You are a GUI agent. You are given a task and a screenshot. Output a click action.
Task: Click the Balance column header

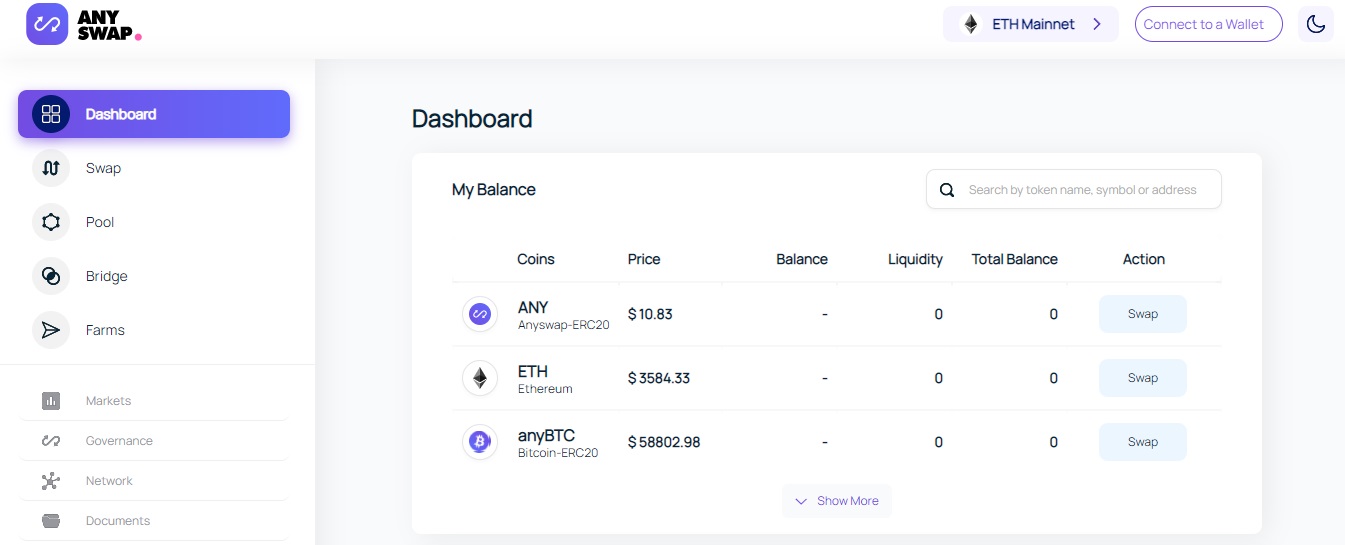802,259
